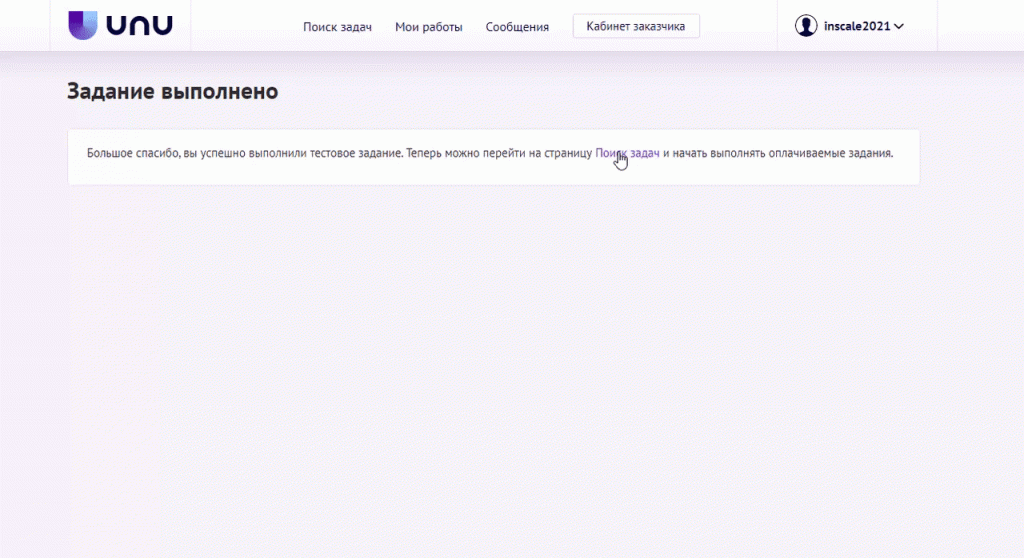Open the Сообщения navigation item
Viewport: 1024px width, 558px height.
[x=517, y=27]
